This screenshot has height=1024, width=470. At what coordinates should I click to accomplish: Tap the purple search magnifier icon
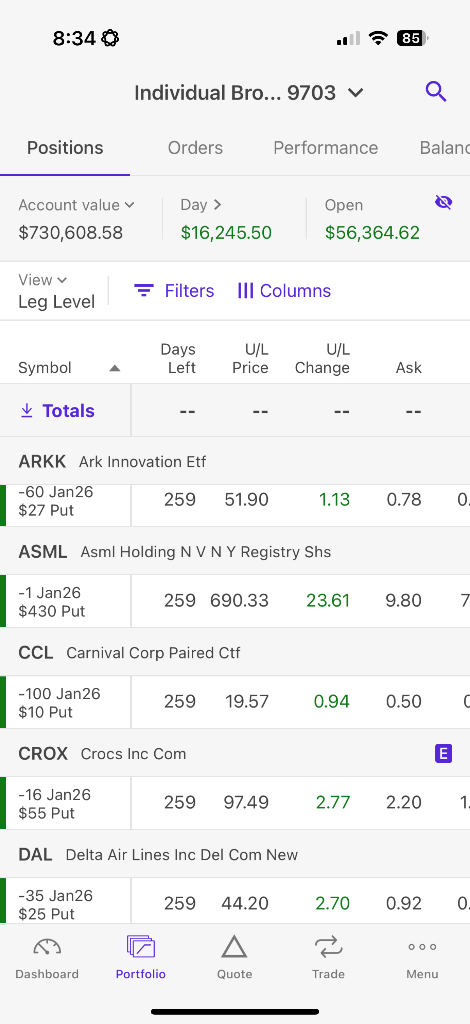[x=435, y=92]
